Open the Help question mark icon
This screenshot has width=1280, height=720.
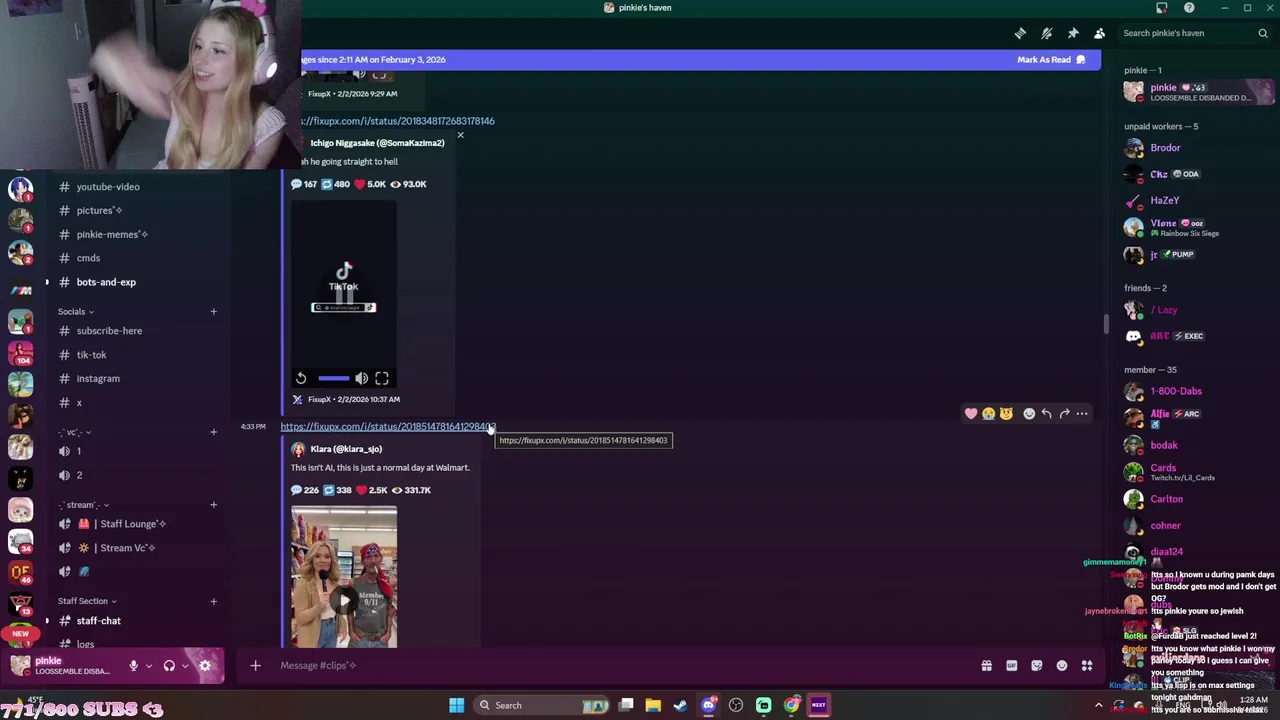(x=1189, y=8)
